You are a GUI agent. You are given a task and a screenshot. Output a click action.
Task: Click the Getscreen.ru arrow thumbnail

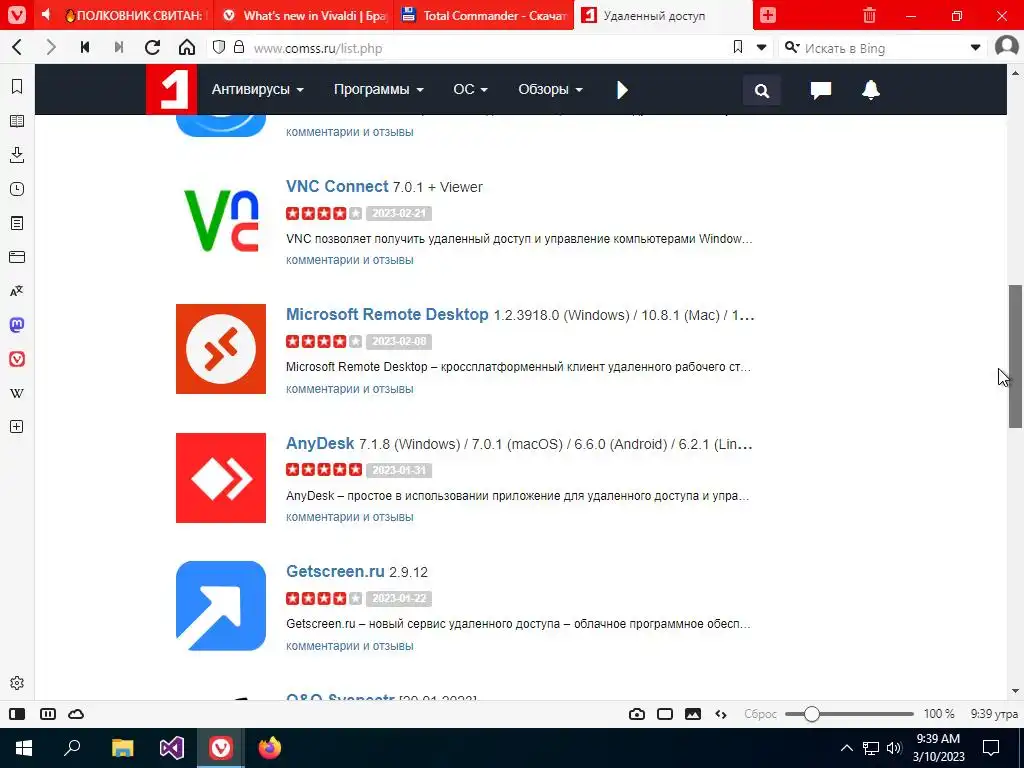(221, 605)
